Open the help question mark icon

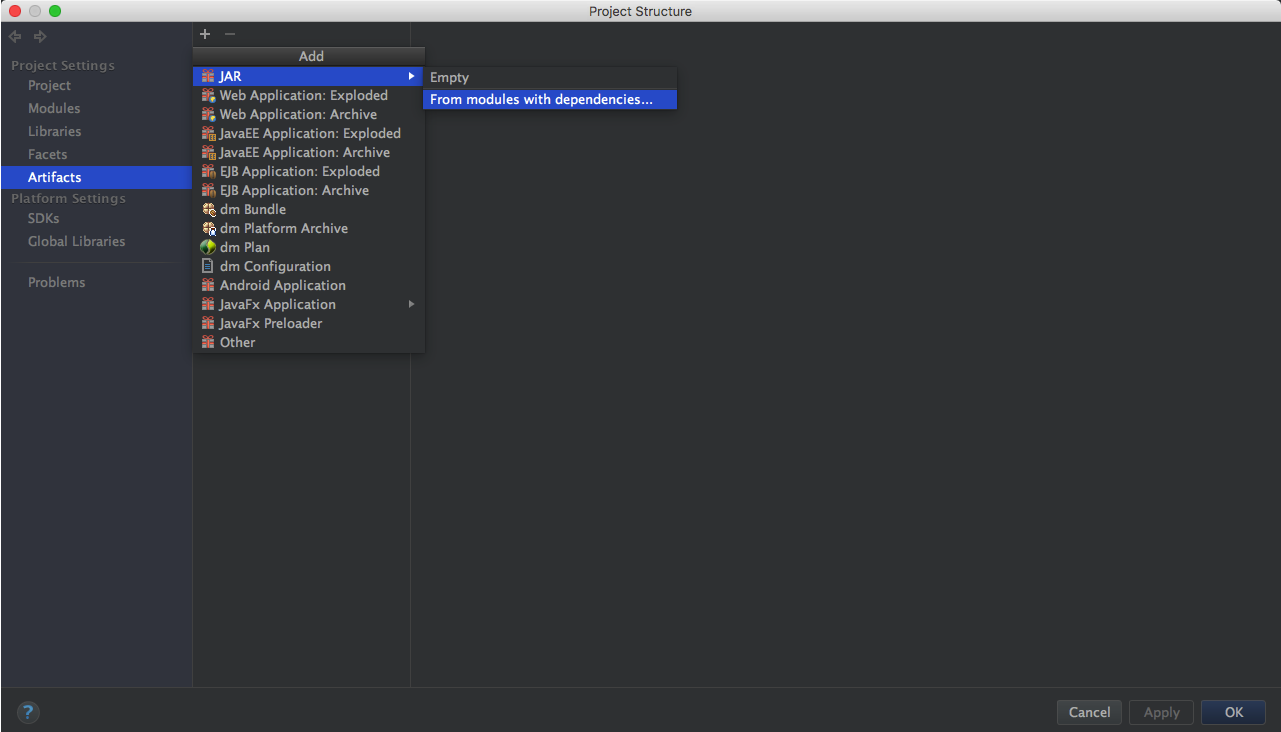click(29, 713)
